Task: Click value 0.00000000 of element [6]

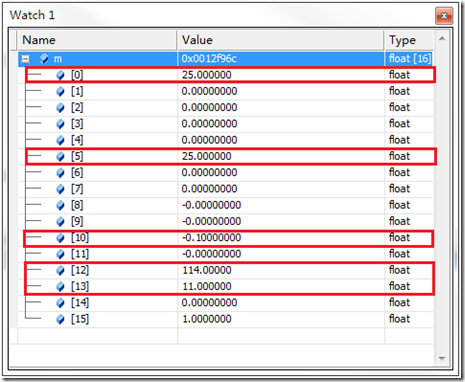Action: [x=209, y=173]
